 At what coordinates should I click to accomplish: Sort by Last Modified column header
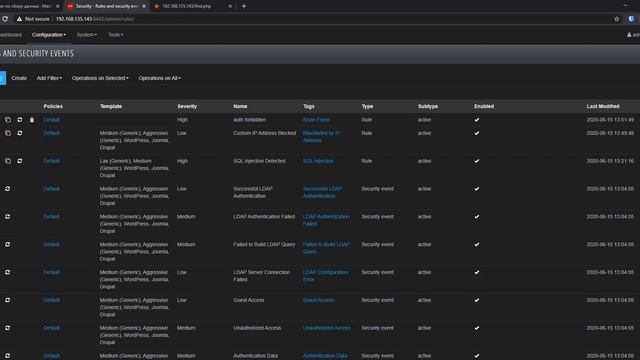click(x=603, y=106)
